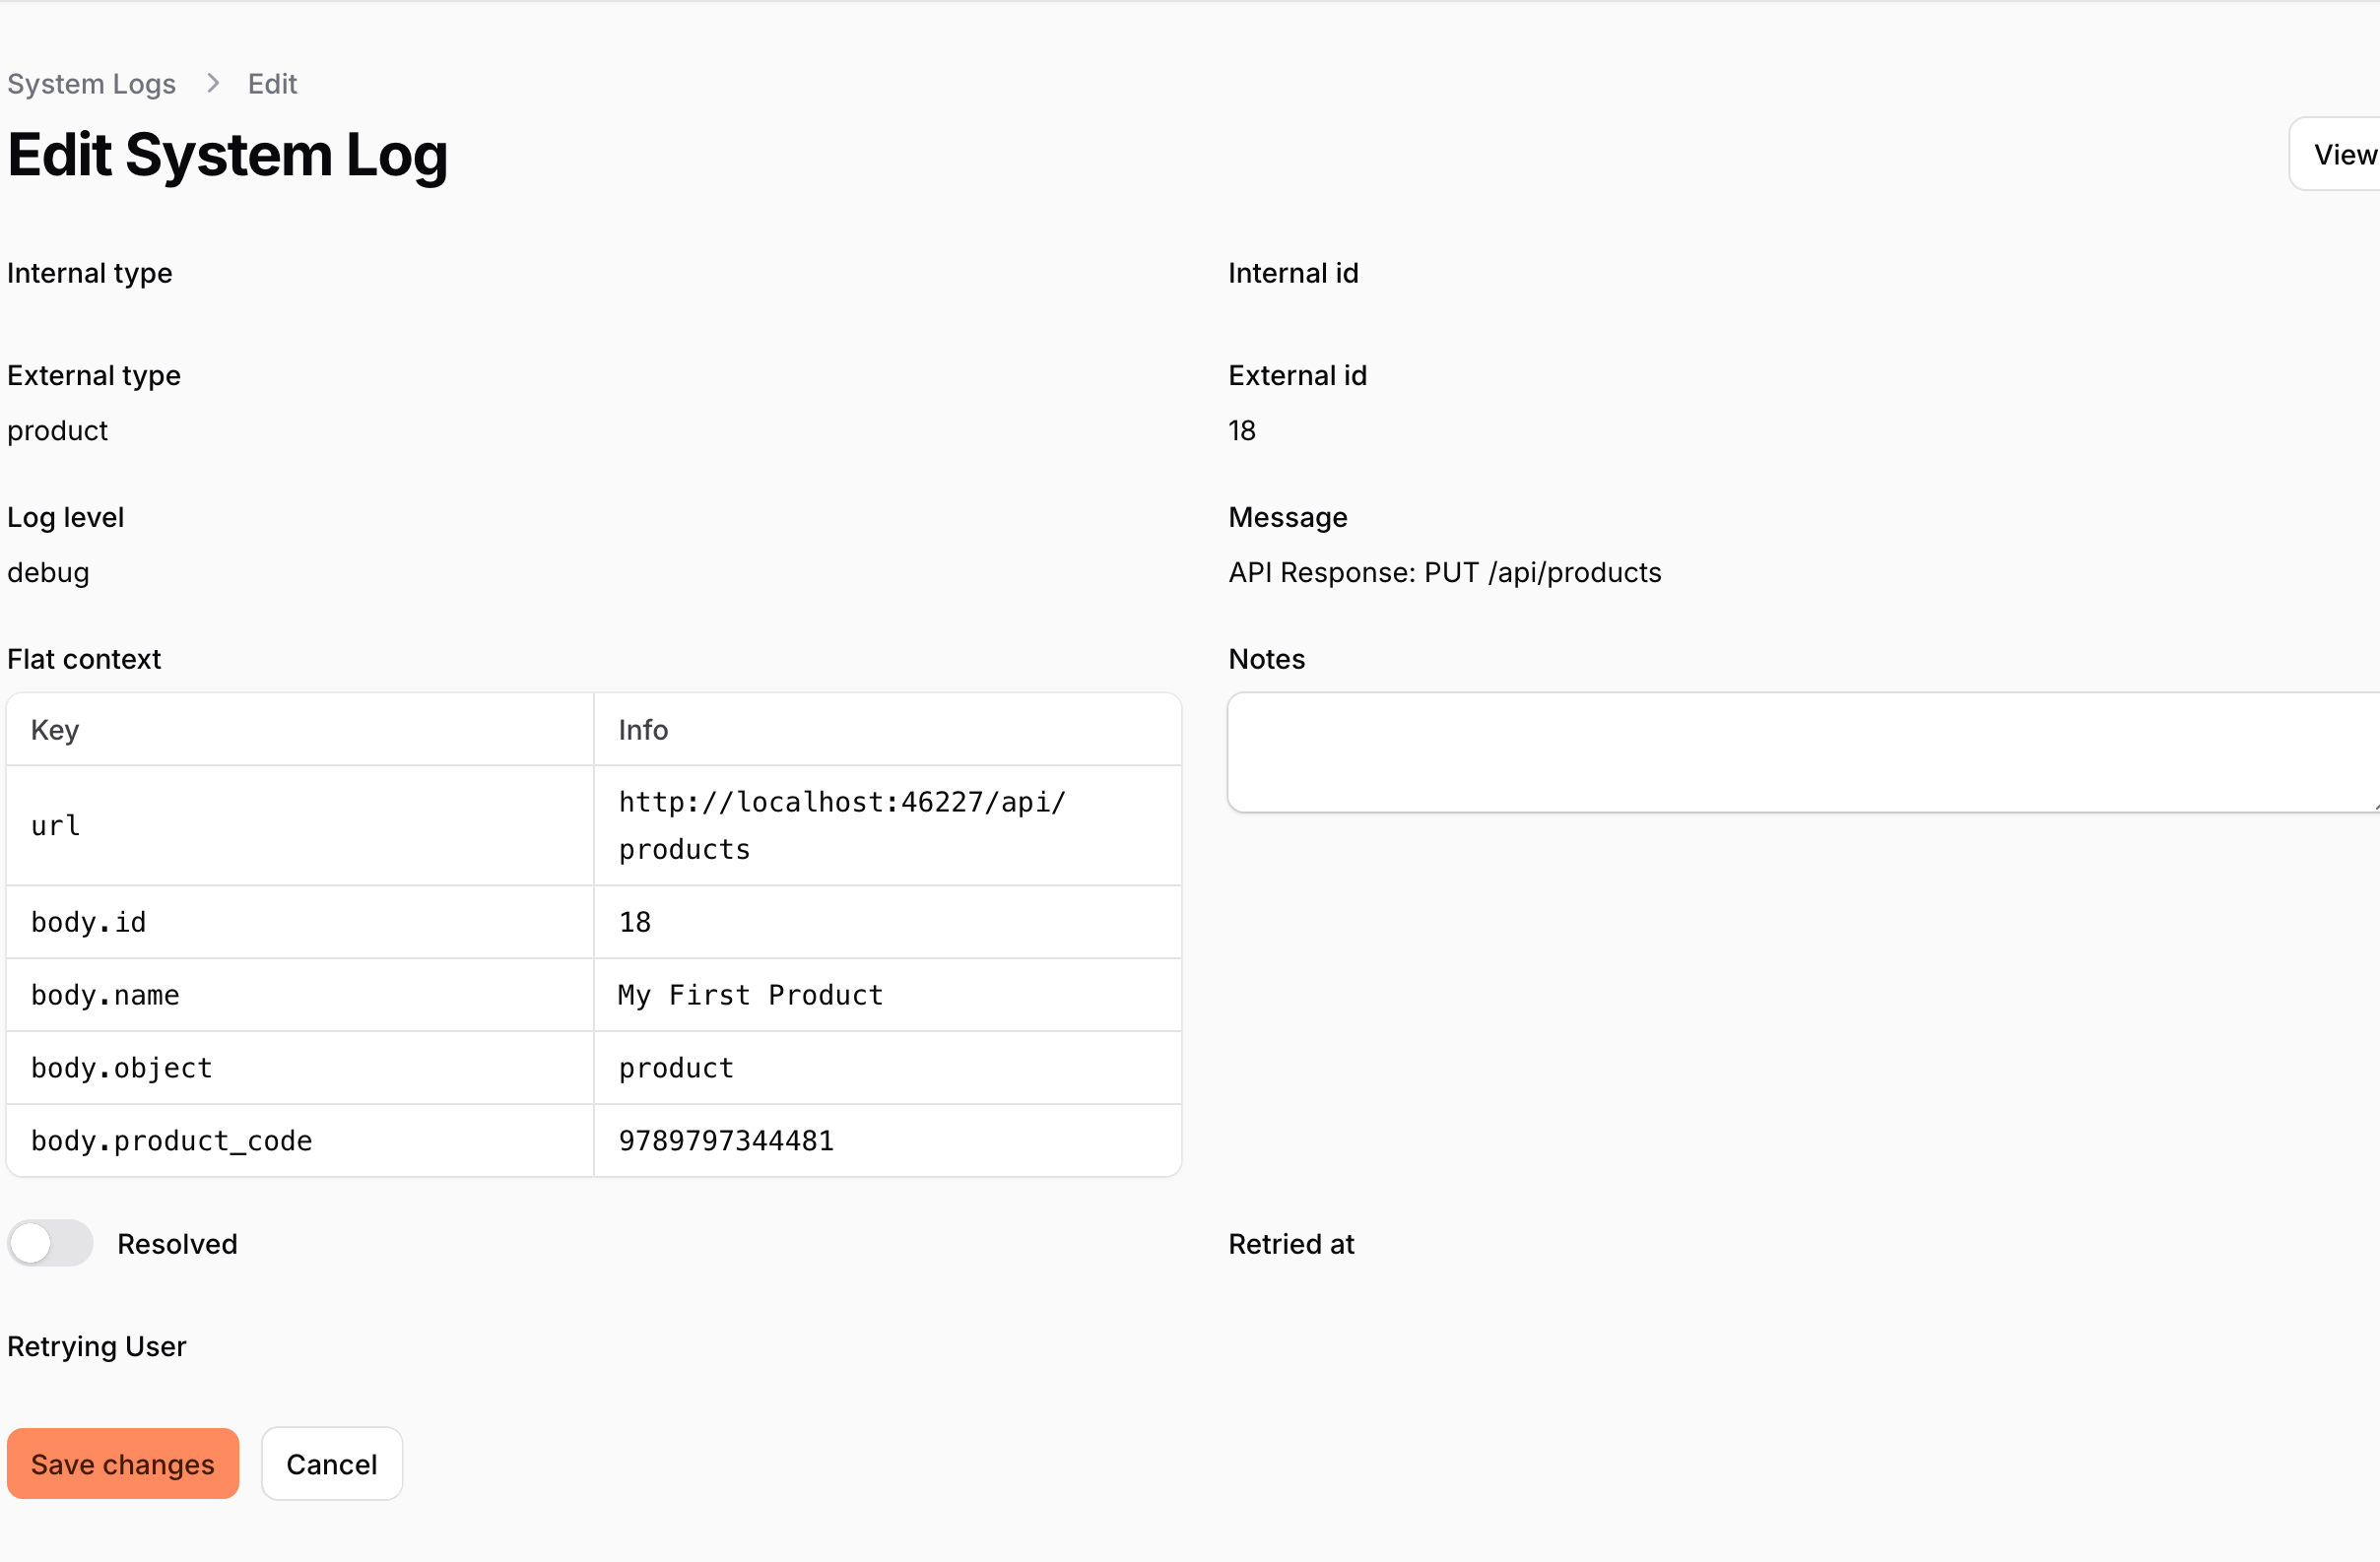Cancel editing the system log
The width and height of the screenshot is (2380, 1562).
tap(332, 1463)
